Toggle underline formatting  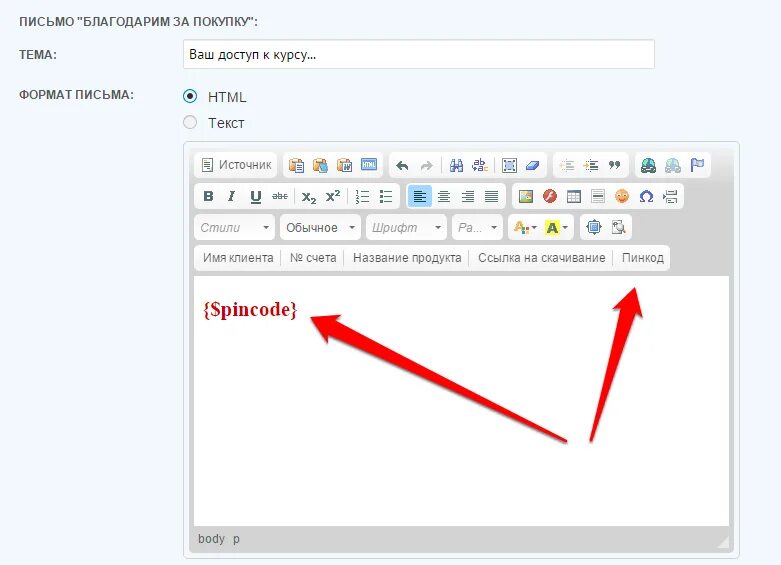tap(256, 196)
